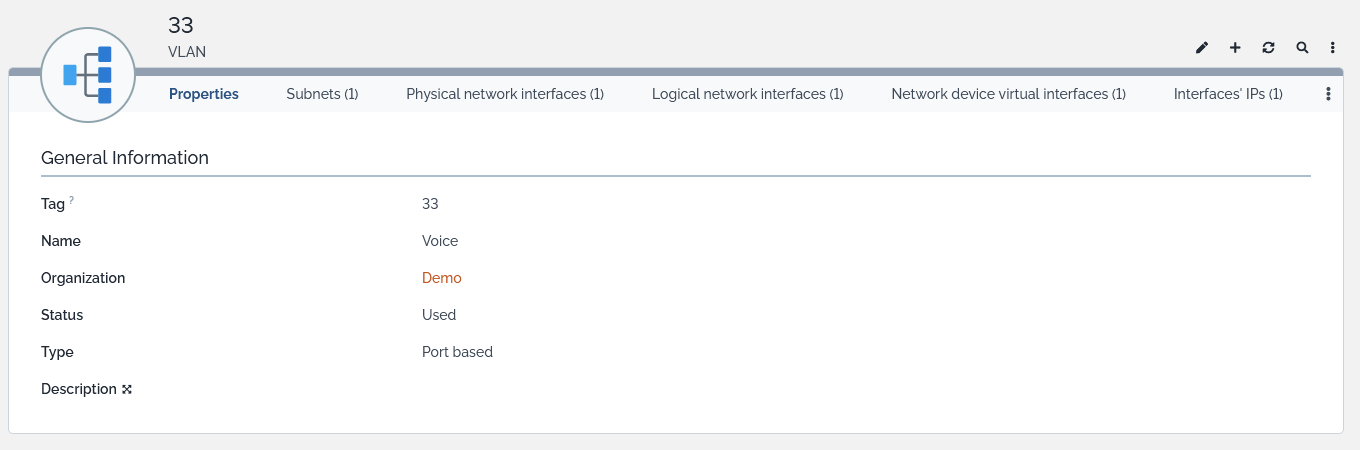The width and height of the screenshot is (1360, 450).
Task: Show the Logical network interfaces tab
Action: point(747,94)
